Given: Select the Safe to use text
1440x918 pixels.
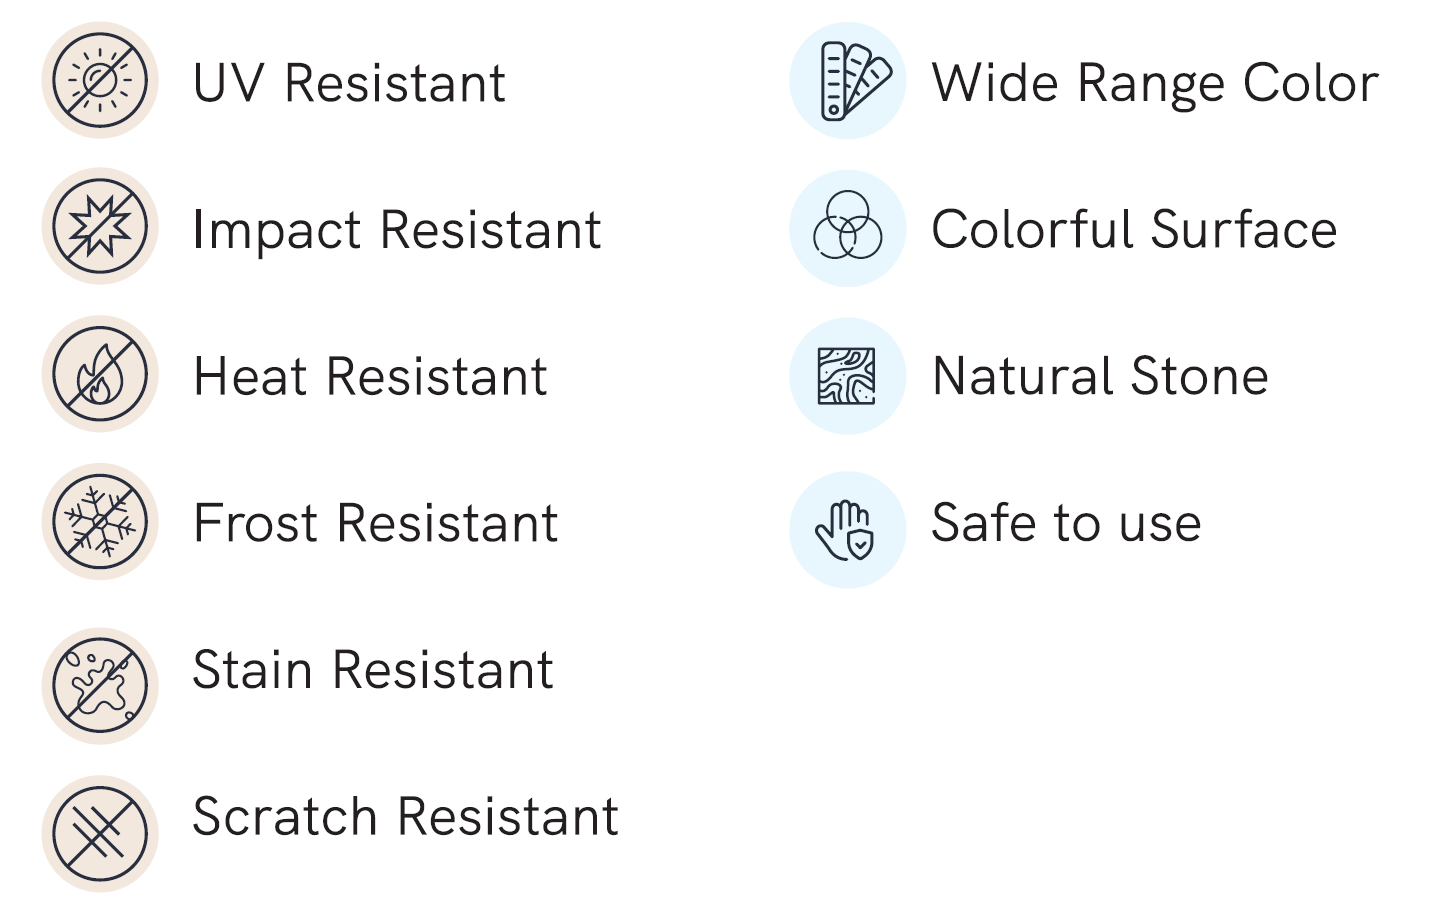Looking at the screenshot, I should tap(1067, 523).
